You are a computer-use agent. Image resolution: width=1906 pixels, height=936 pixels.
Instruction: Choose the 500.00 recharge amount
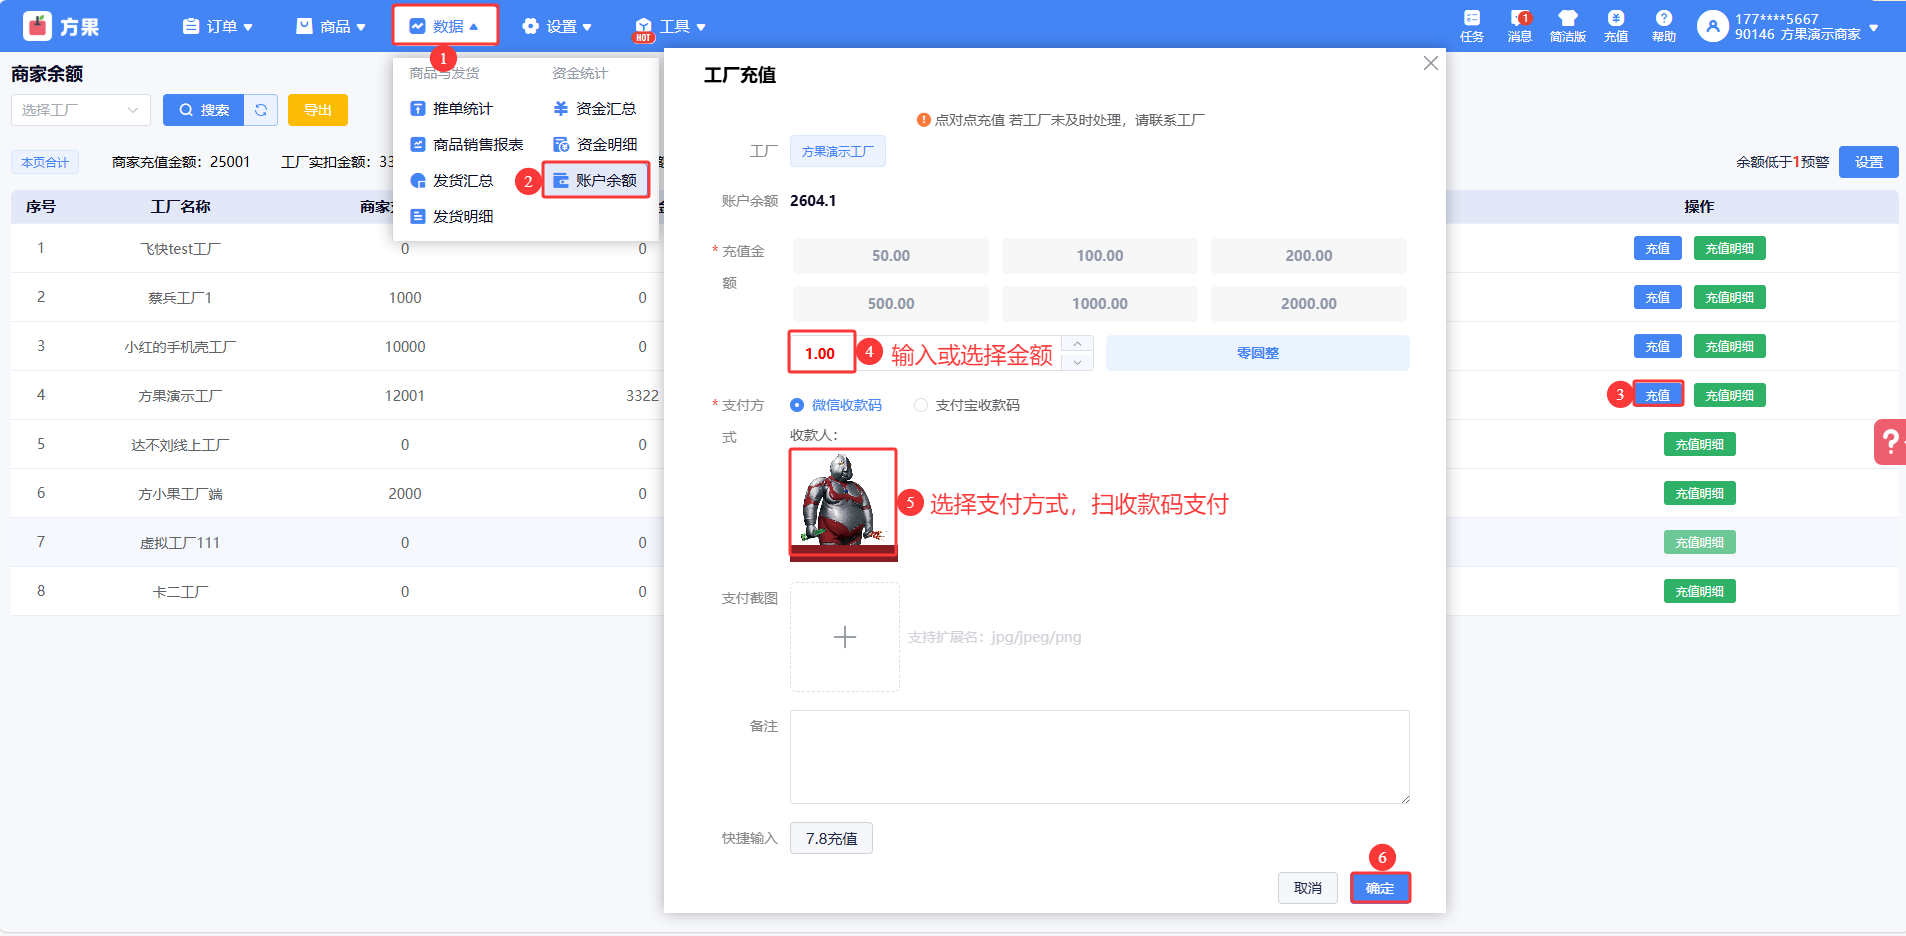(891, 304)
